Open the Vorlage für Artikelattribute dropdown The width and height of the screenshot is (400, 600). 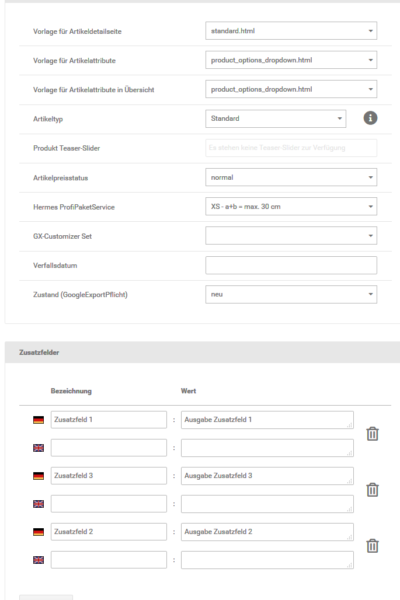tap(291, 60)
